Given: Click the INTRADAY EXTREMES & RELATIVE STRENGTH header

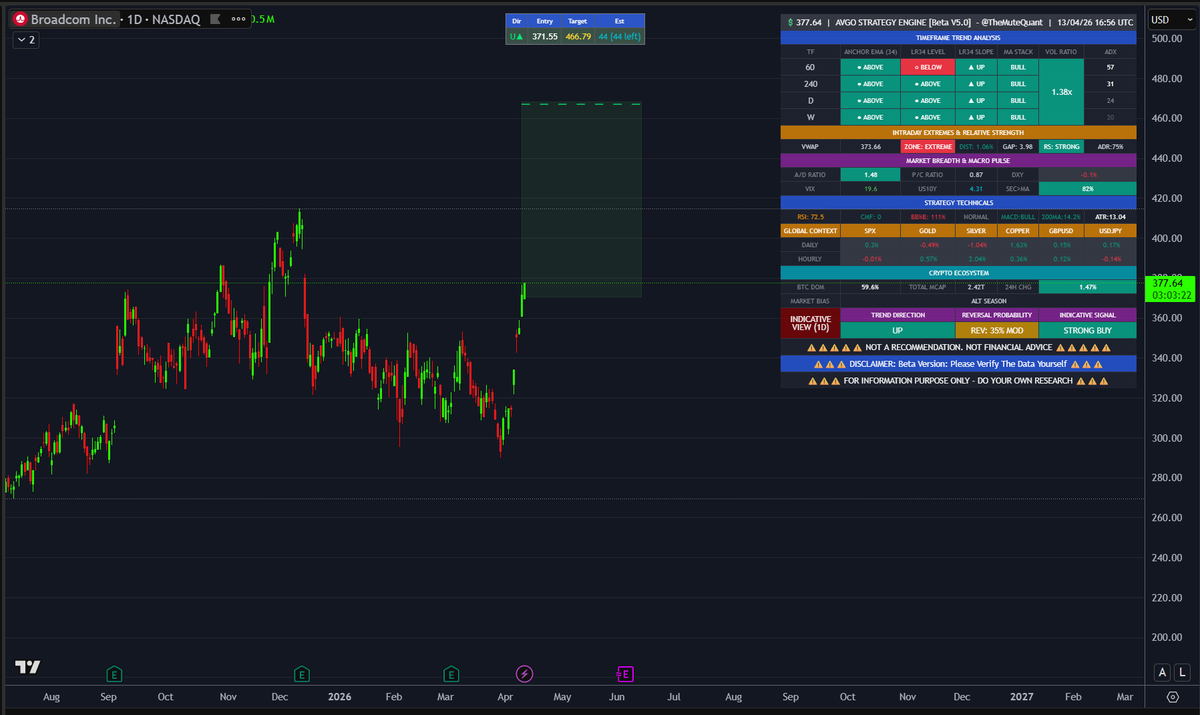Looking at the screenshot, I should (x=959, y=132).
